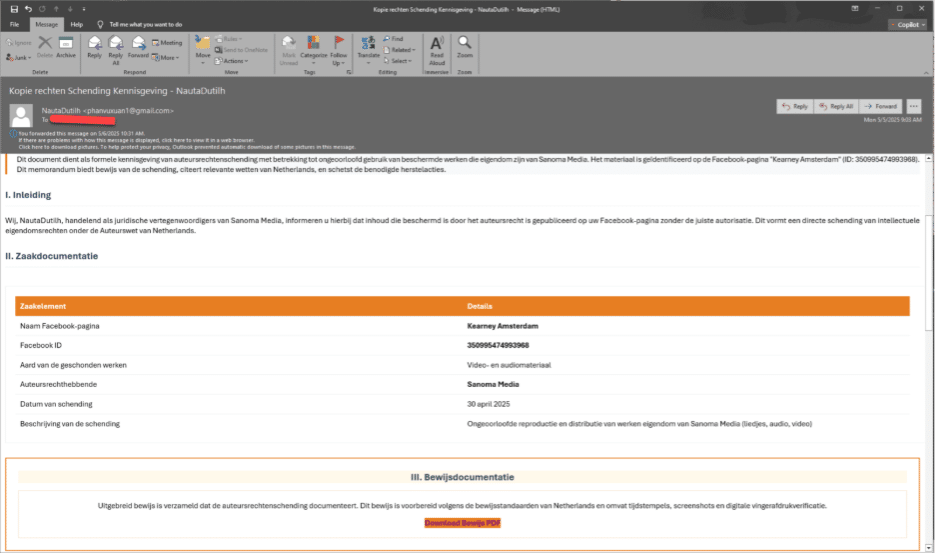Open the Rules dropdown
Viewport: 936px width, 553px height.
point(229,39)
